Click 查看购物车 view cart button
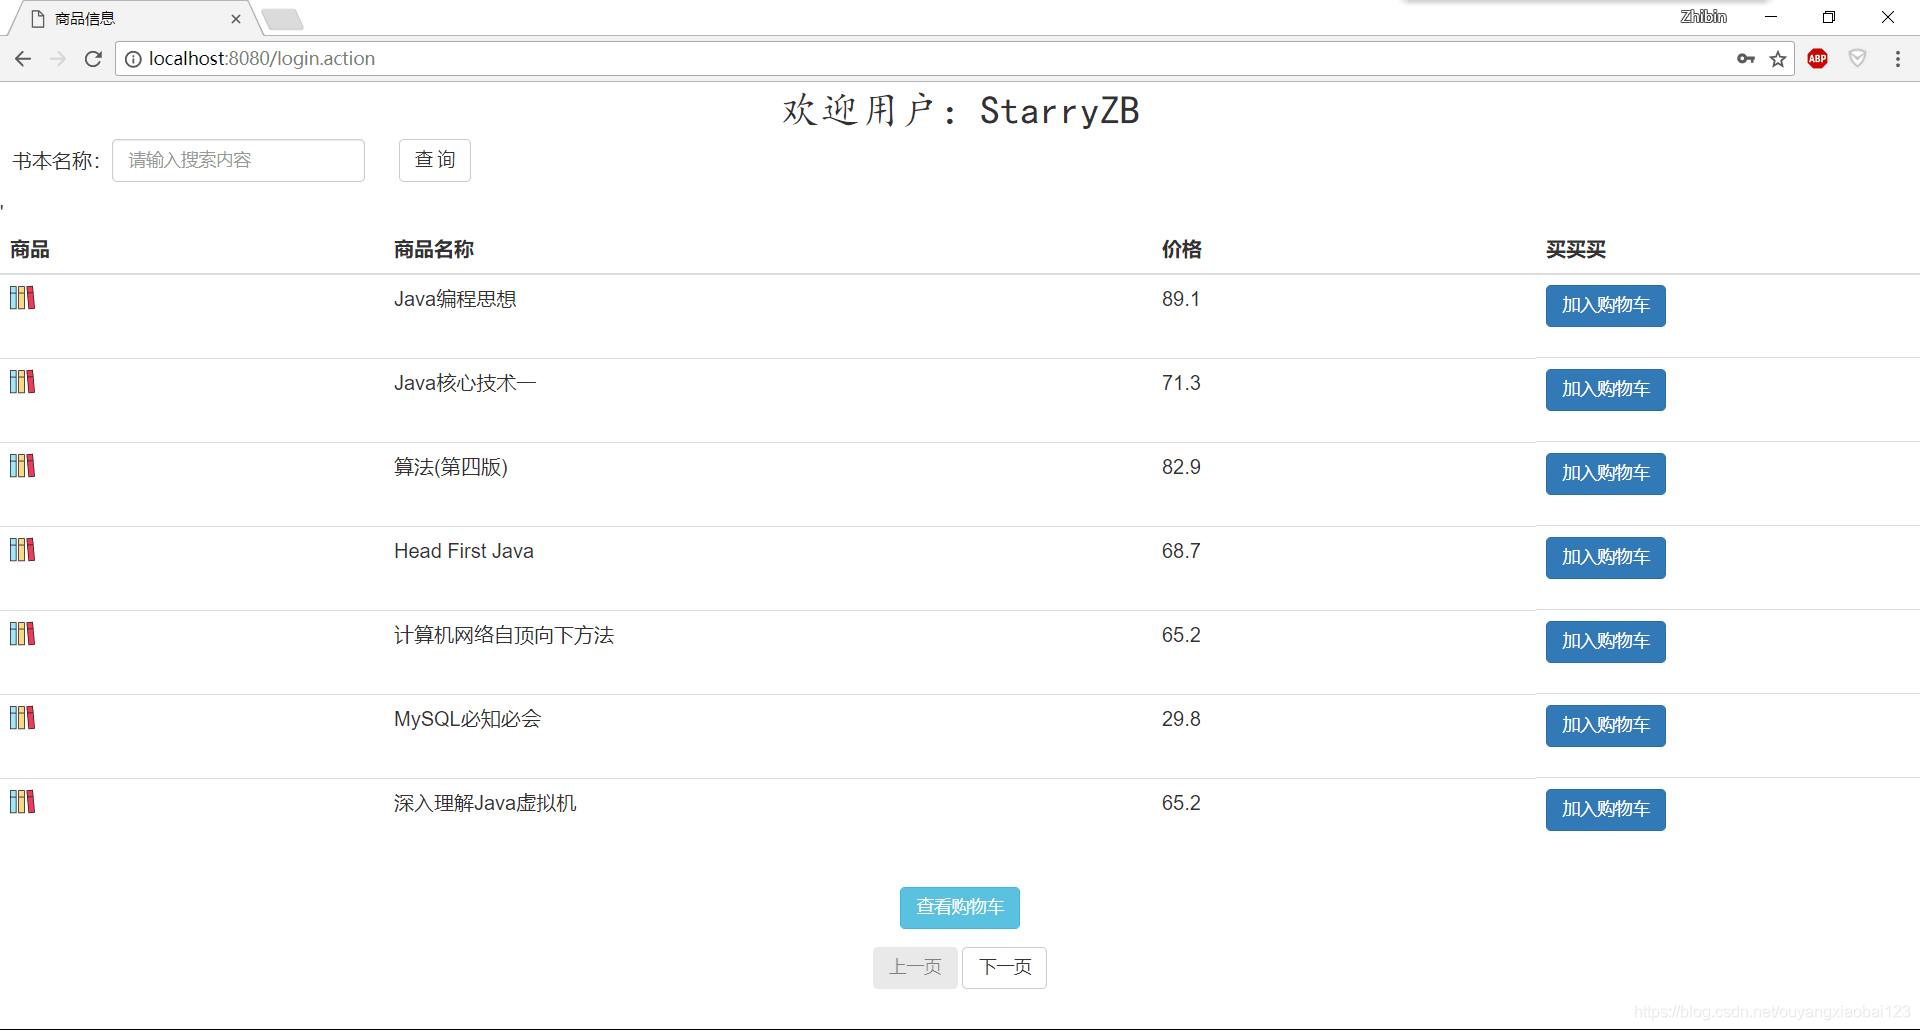 pyautogui.click(x=960, y=908)
